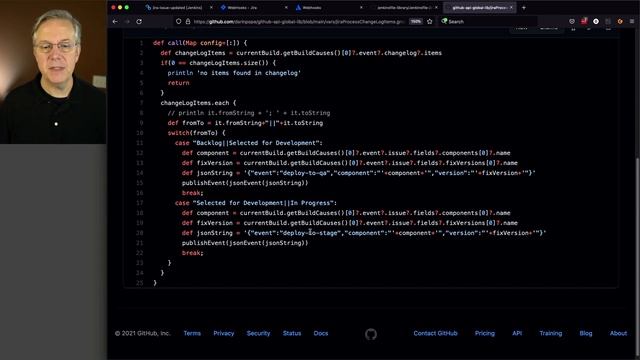Click line number 17 in the code gutter
This screenshot has width=640, height=360.
pos(140,203)
